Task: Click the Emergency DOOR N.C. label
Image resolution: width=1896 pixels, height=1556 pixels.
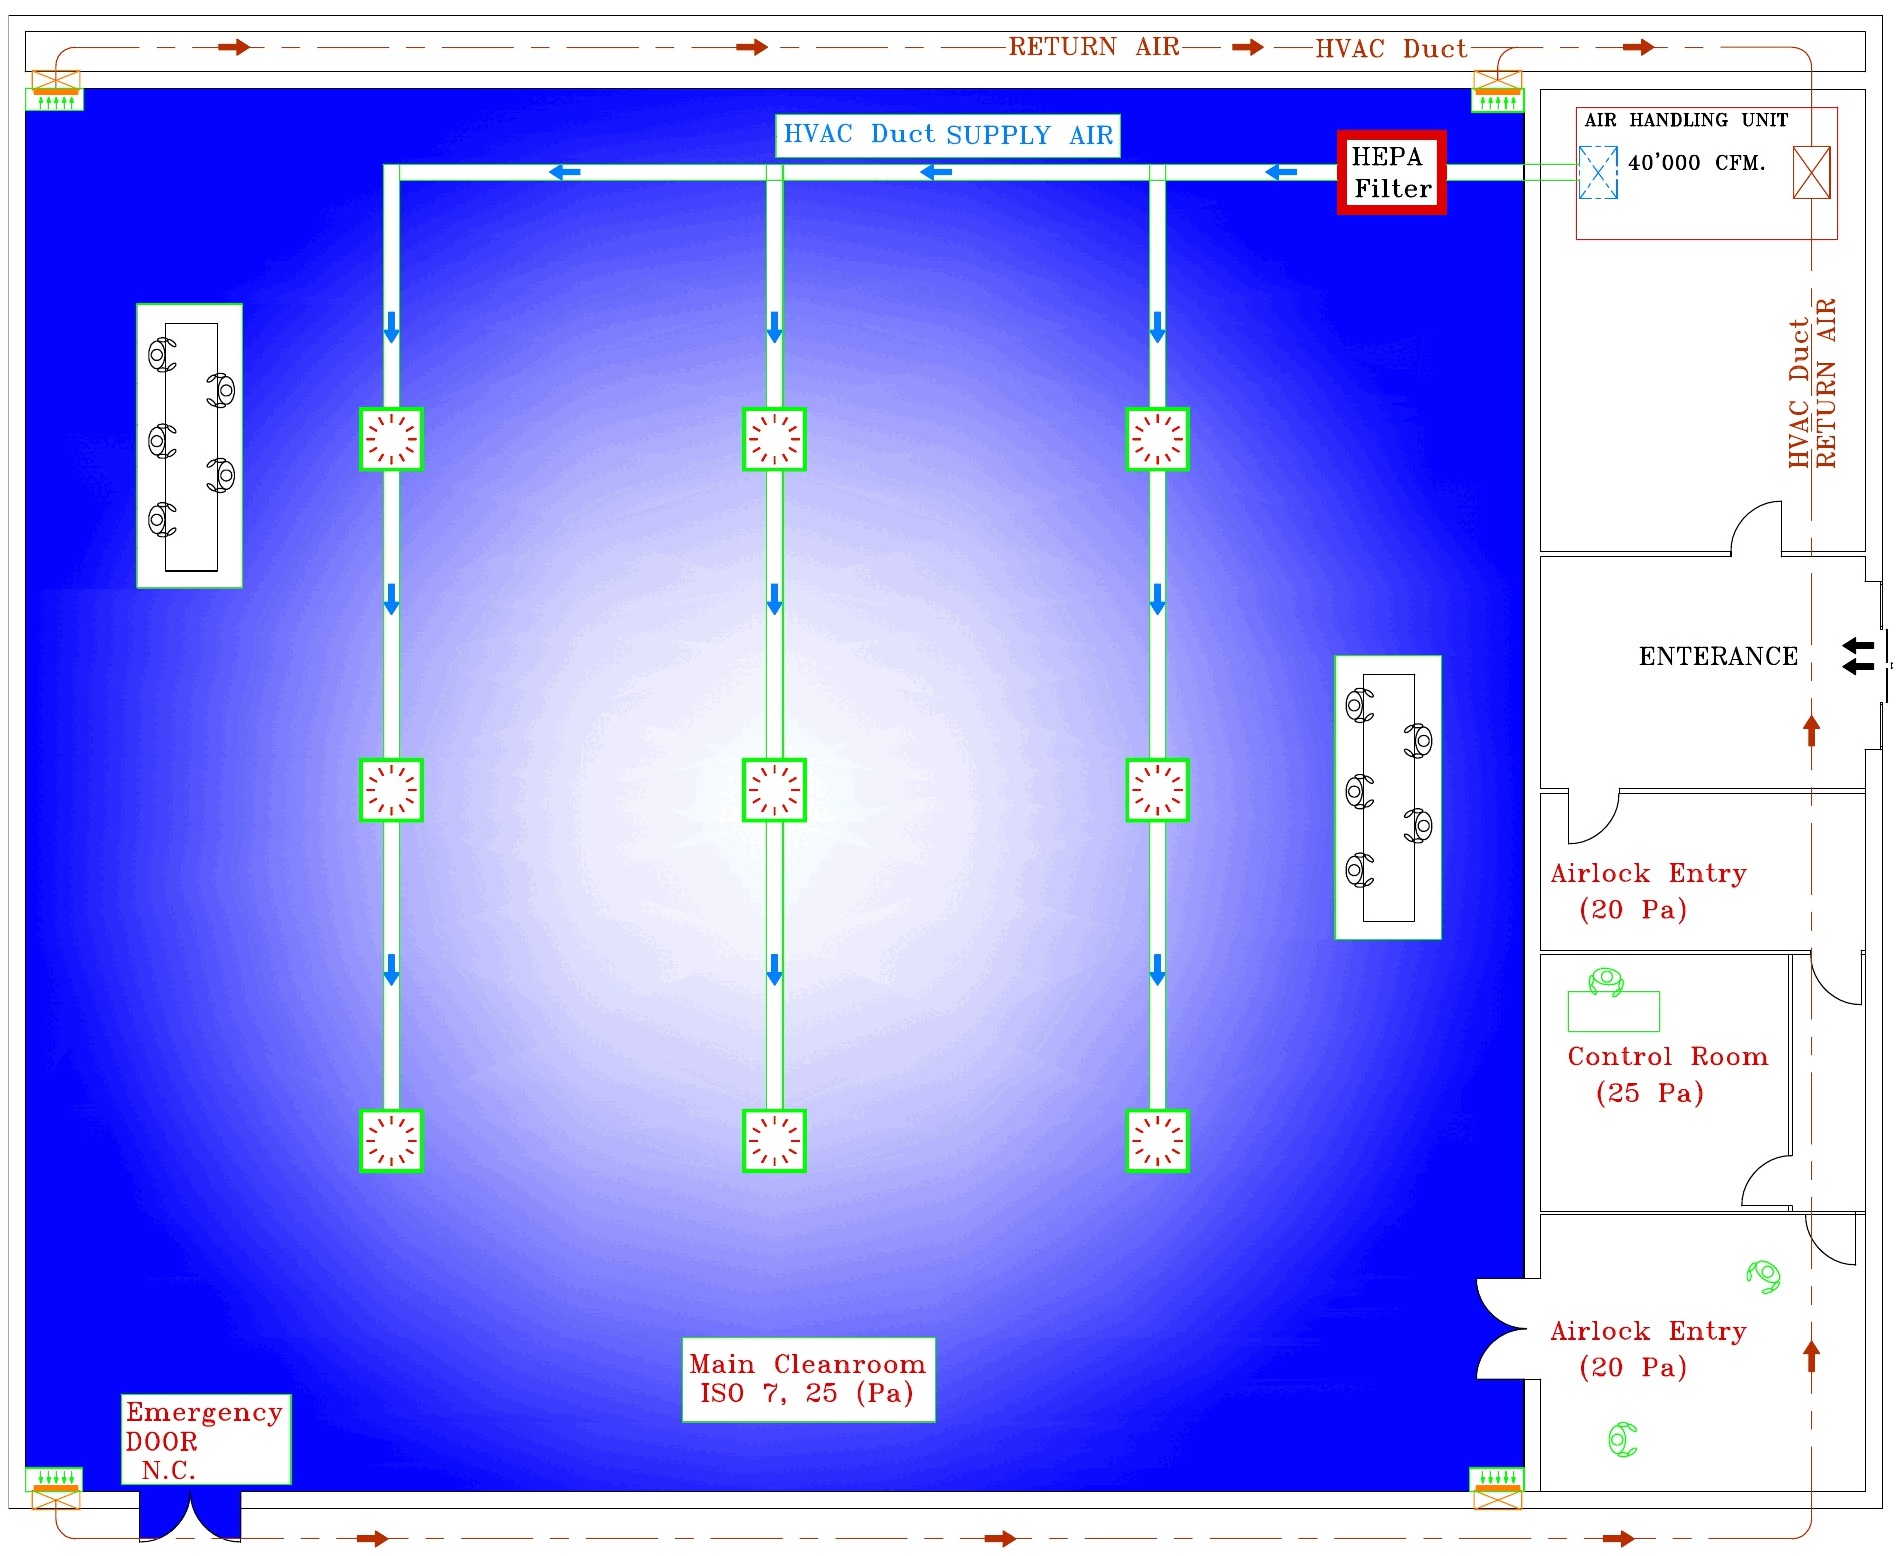Action: [206, 1439]
